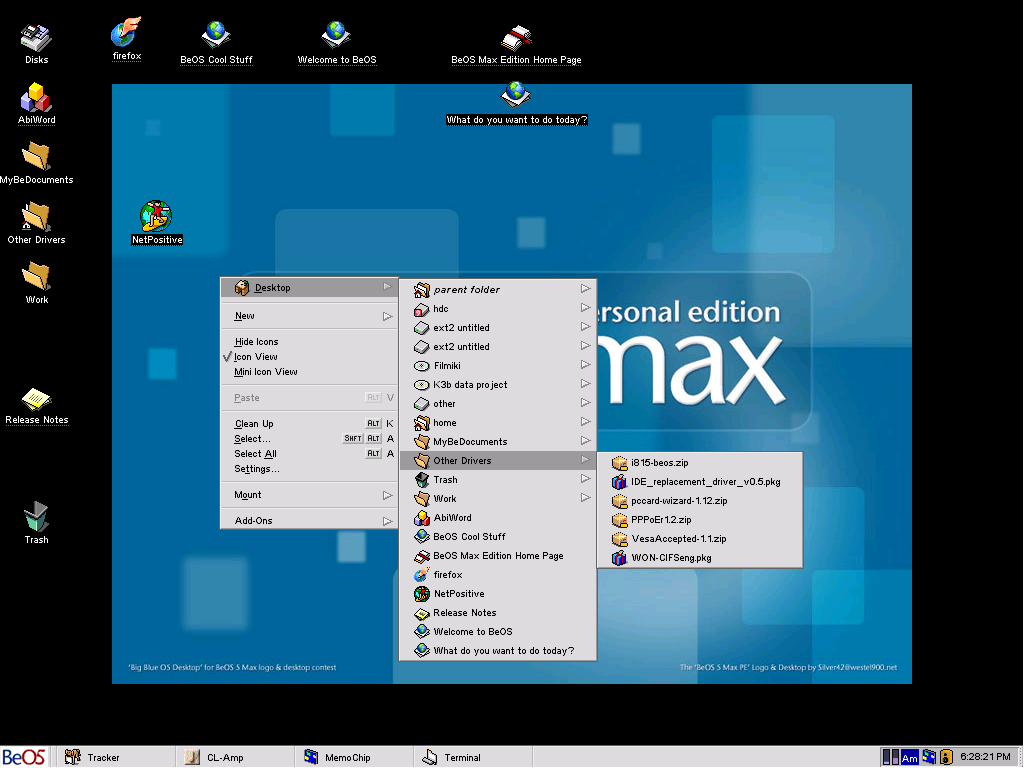Expand MyBeDocuments in the submenu
1024x768 pixels.
498,441
